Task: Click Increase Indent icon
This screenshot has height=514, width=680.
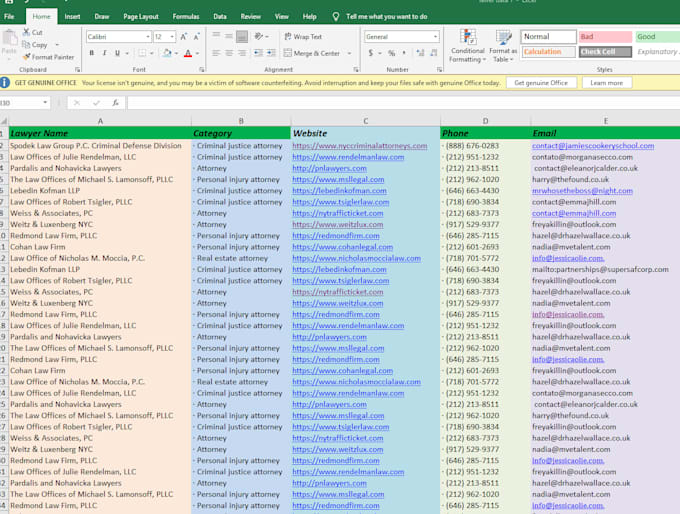Action: (x=271, y=53)
